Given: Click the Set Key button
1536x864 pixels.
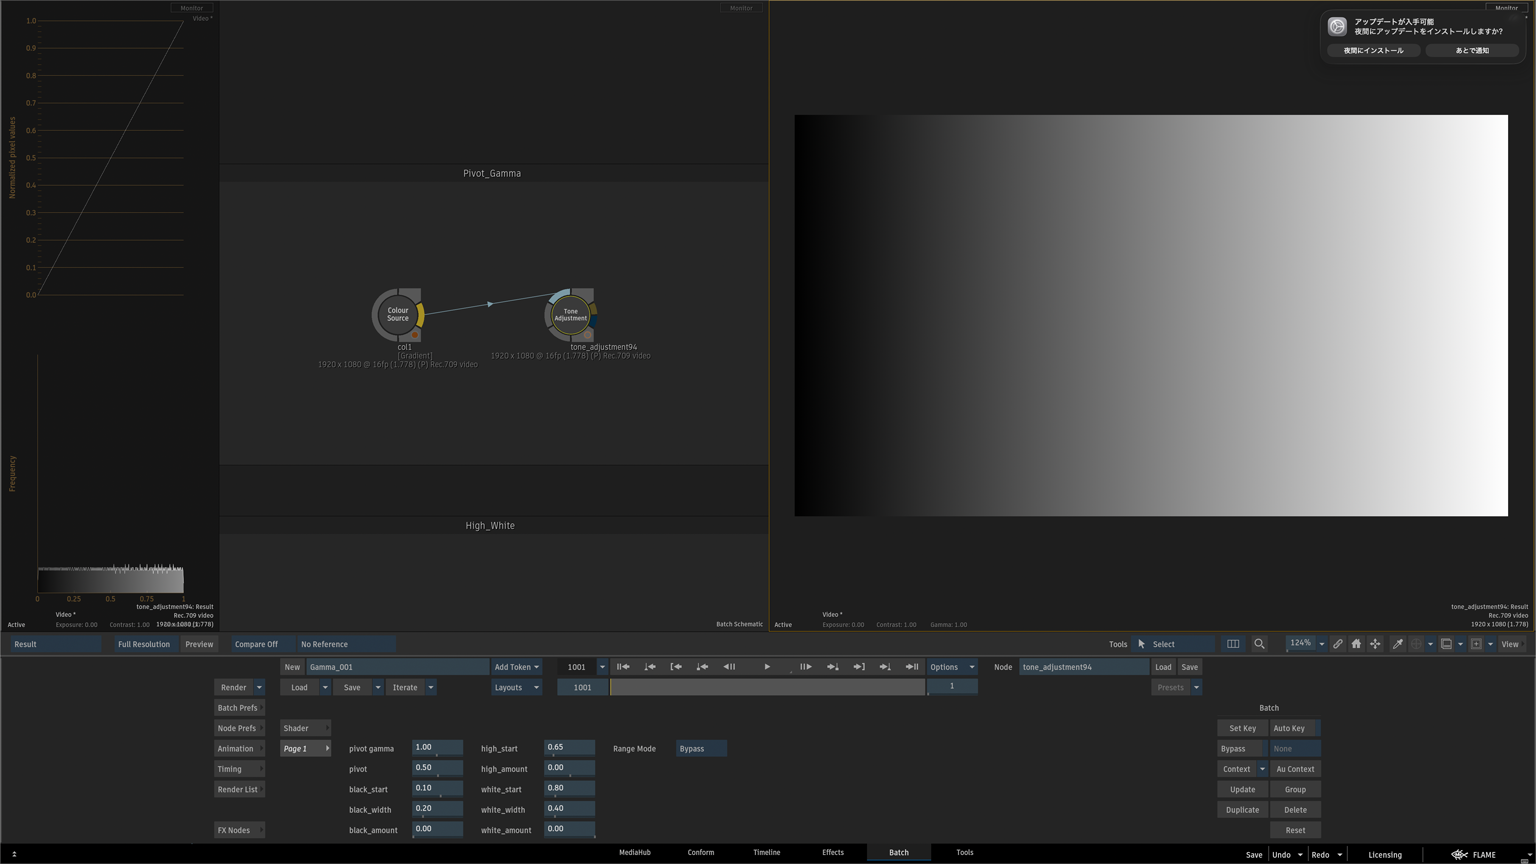Looking at the screenshot, I should pos(1243,728).
